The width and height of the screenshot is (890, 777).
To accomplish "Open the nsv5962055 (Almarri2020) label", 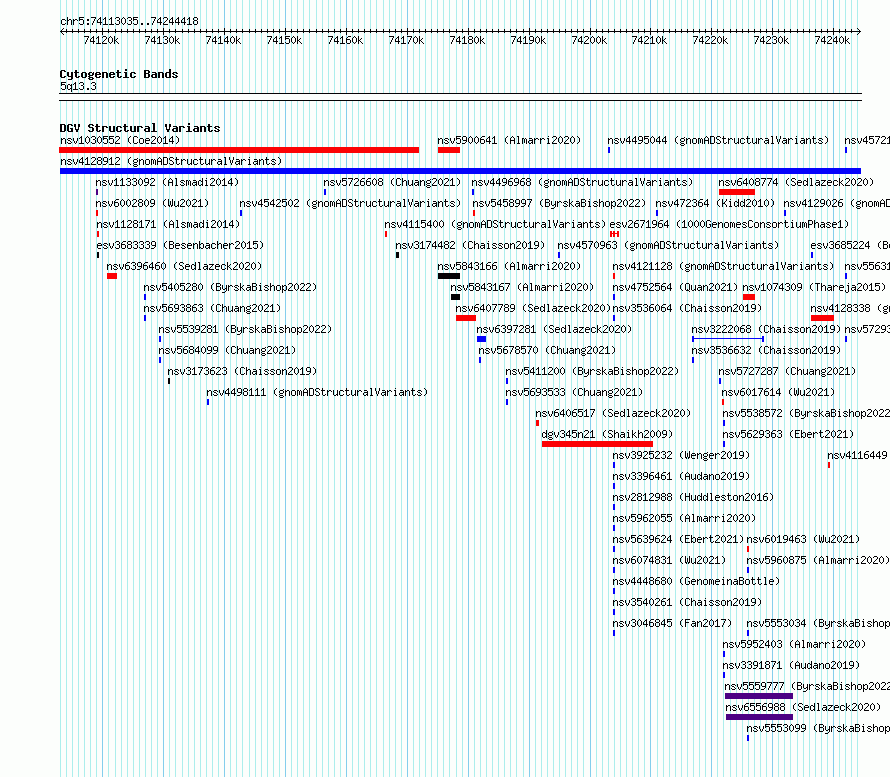I will 684,518.
